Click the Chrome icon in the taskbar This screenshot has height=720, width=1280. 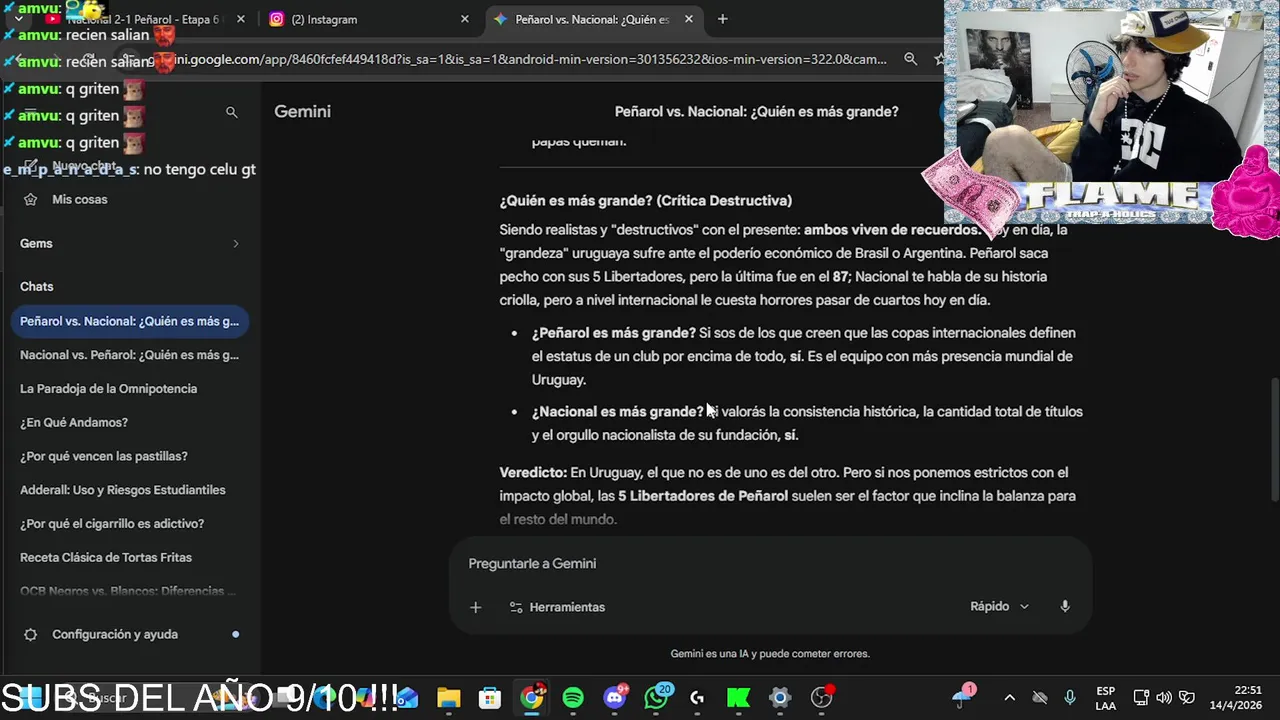tap(532, 697)
